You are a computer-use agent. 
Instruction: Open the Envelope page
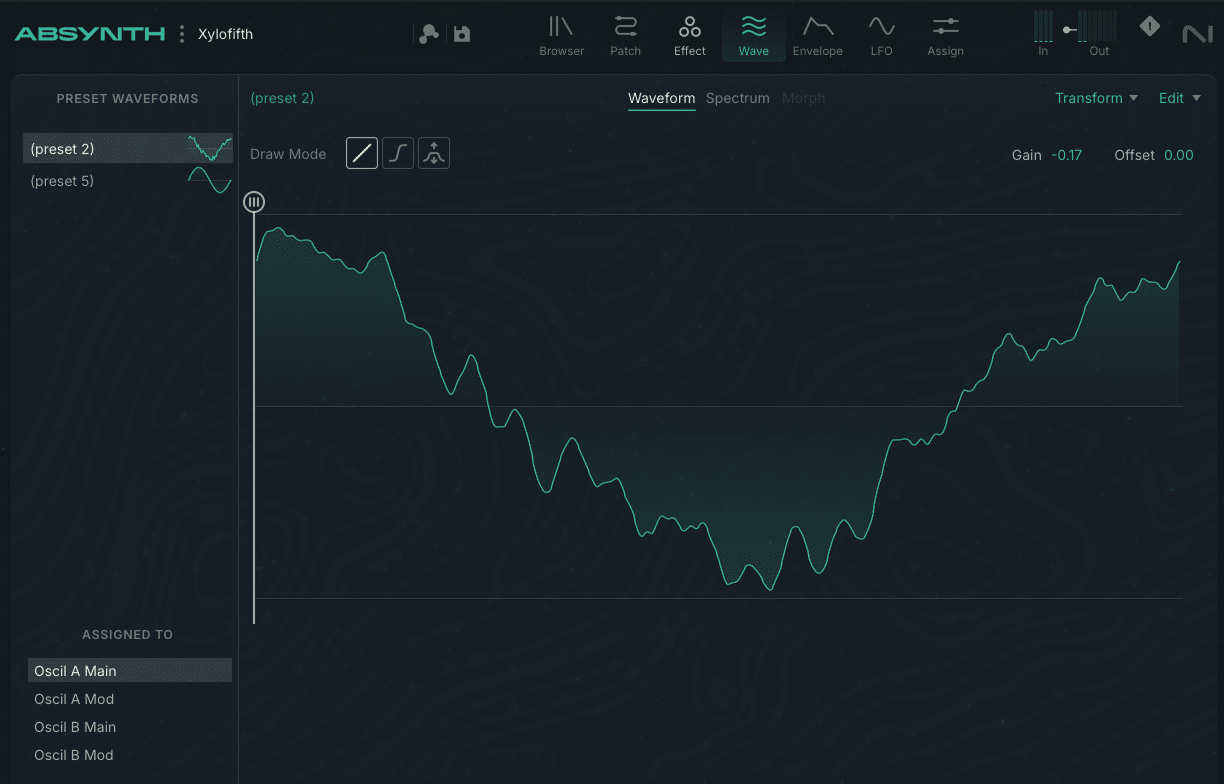pyautogui.click(x=817, y=36)
